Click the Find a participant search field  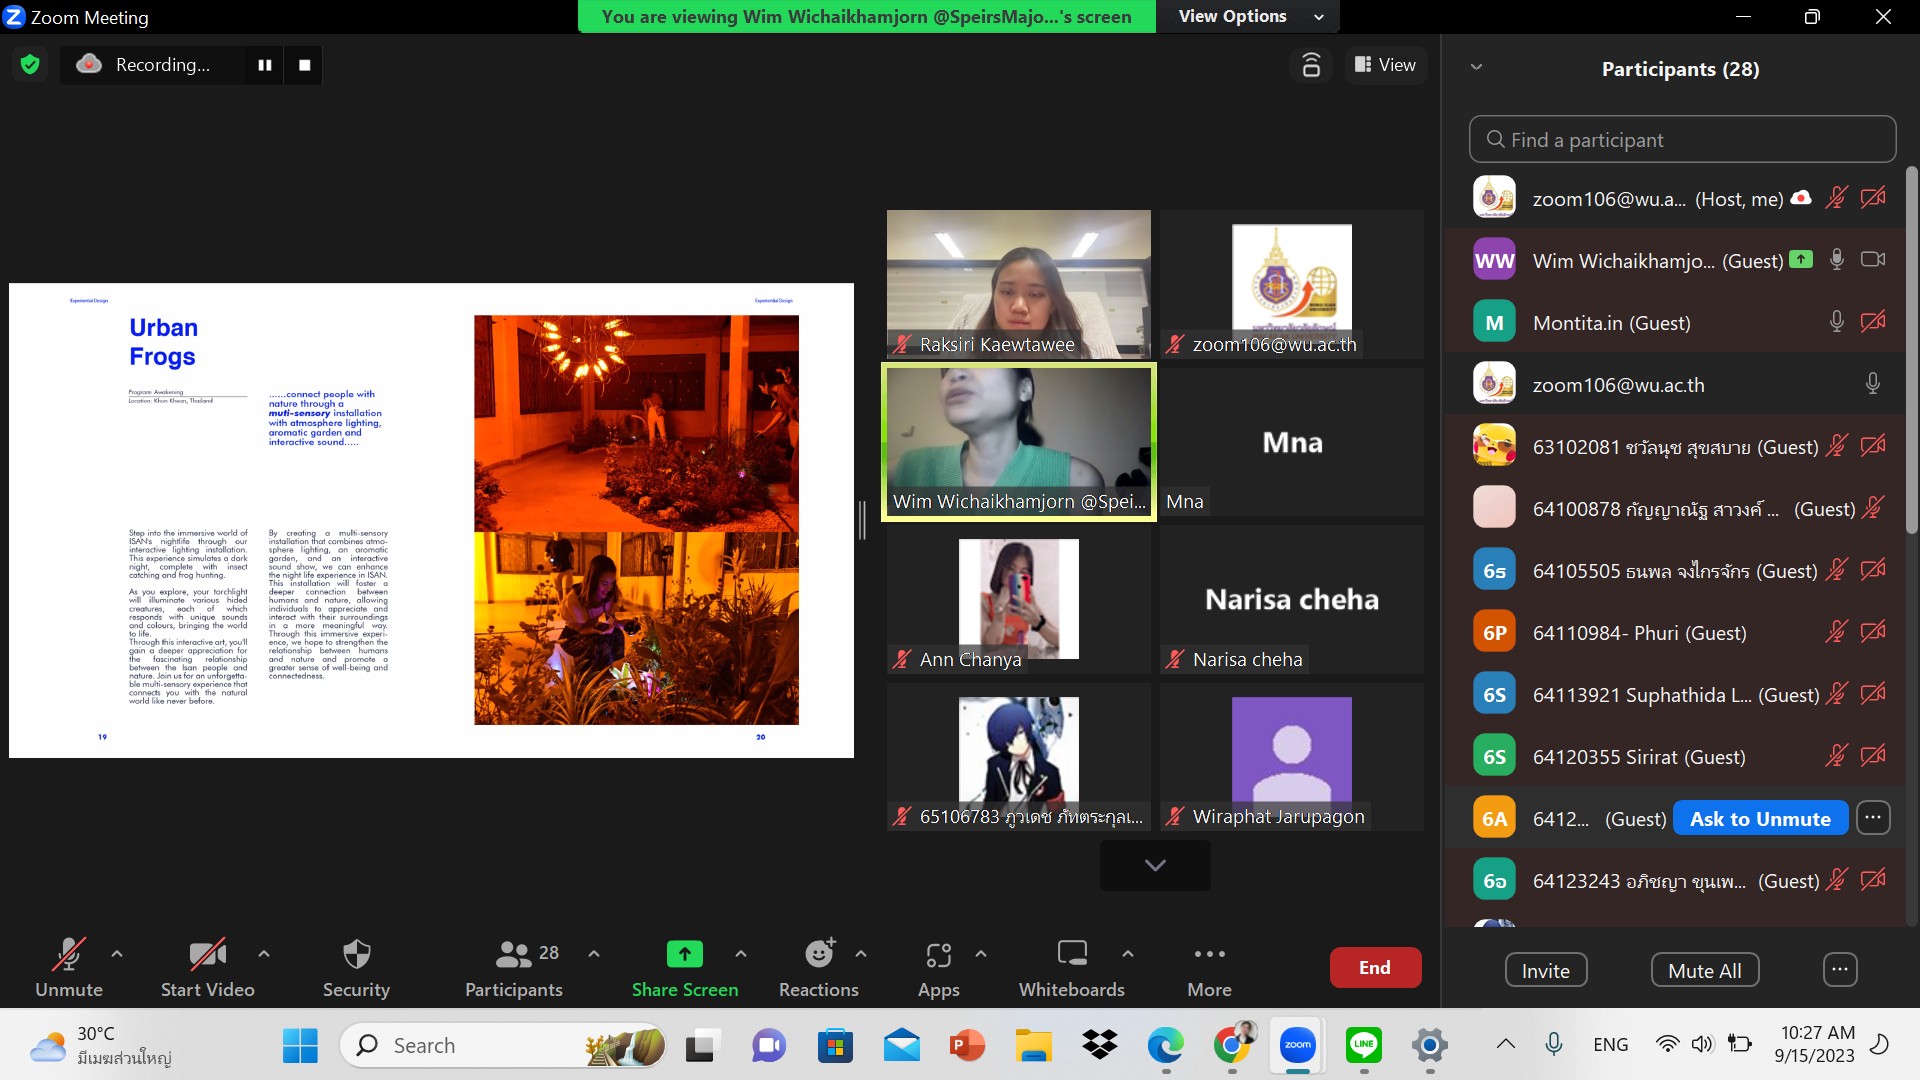1682,140
